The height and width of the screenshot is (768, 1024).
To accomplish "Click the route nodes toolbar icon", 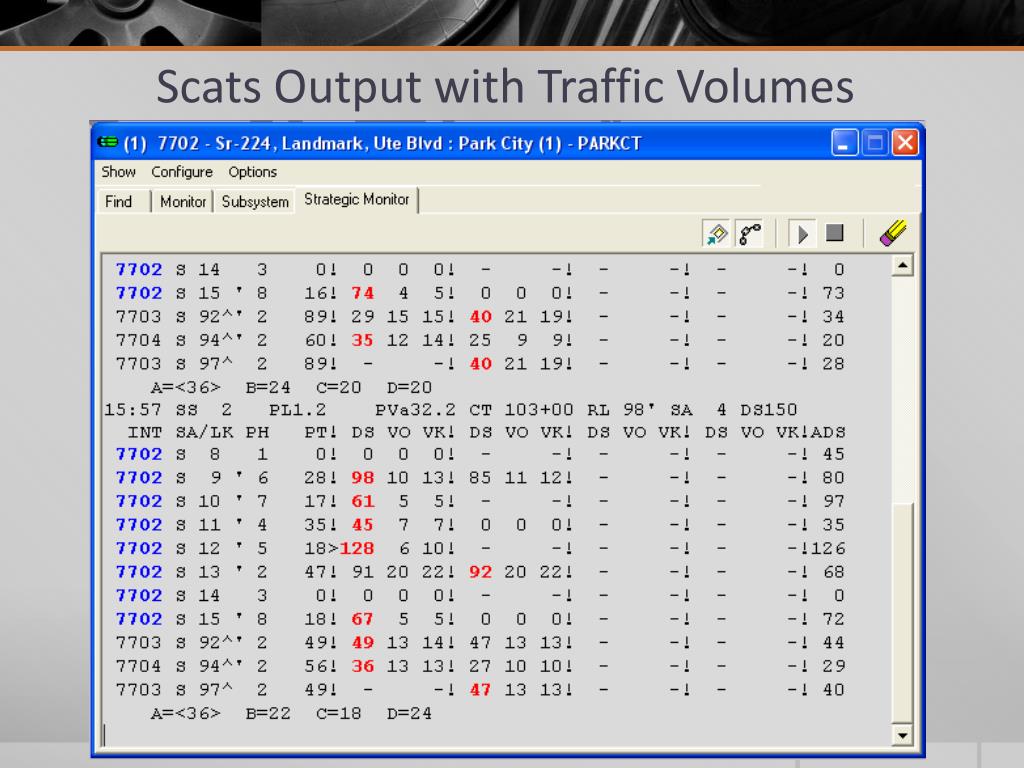I will coord(749,233).
